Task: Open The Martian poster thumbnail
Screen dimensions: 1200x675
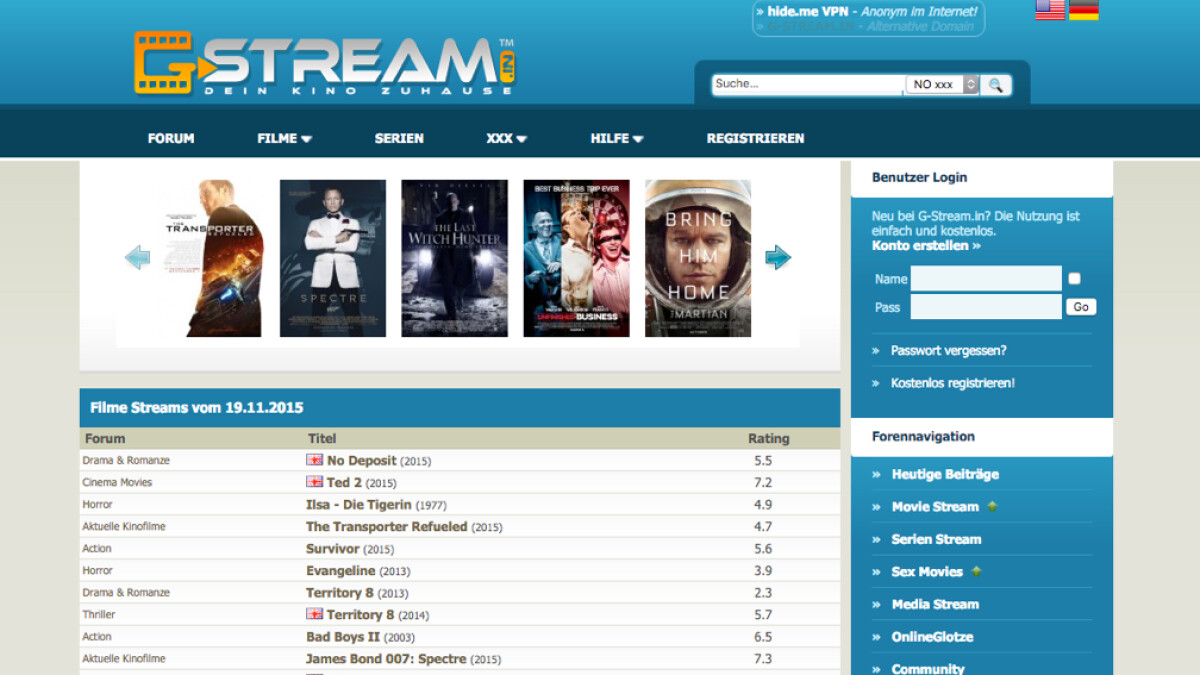Action: pos(697,257)
